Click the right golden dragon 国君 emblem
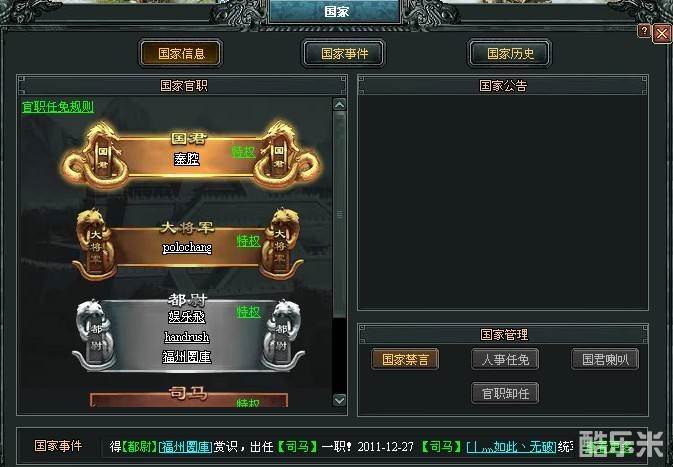The height and width of the screenshot is (467, 673). (x=286, y=156)
